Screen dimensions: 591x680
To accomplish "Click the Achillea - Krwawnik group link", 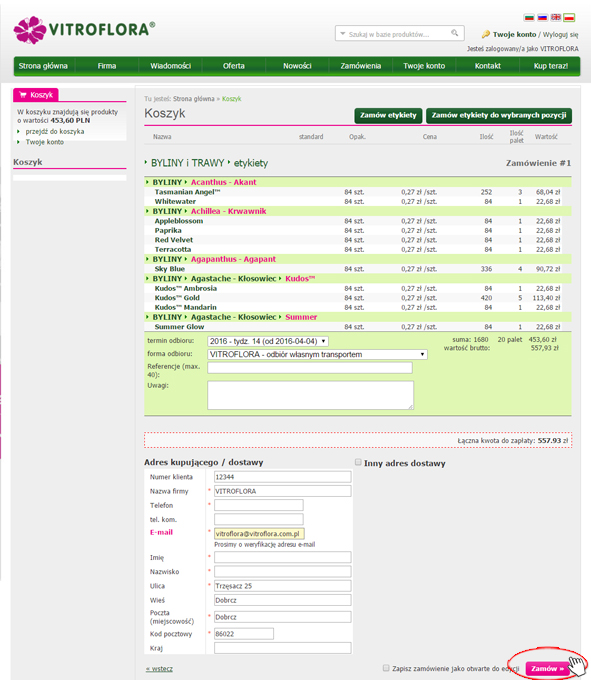I will tap(229, 212).
